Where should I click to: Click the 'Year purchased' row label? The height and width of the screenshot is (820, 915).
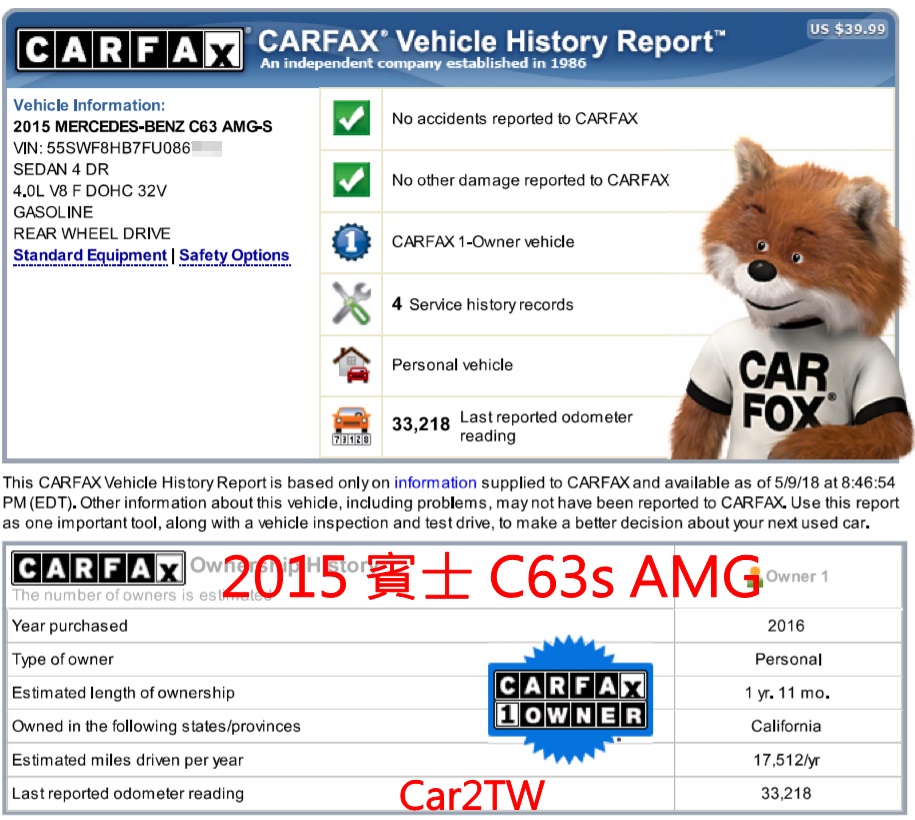(69, 626)
